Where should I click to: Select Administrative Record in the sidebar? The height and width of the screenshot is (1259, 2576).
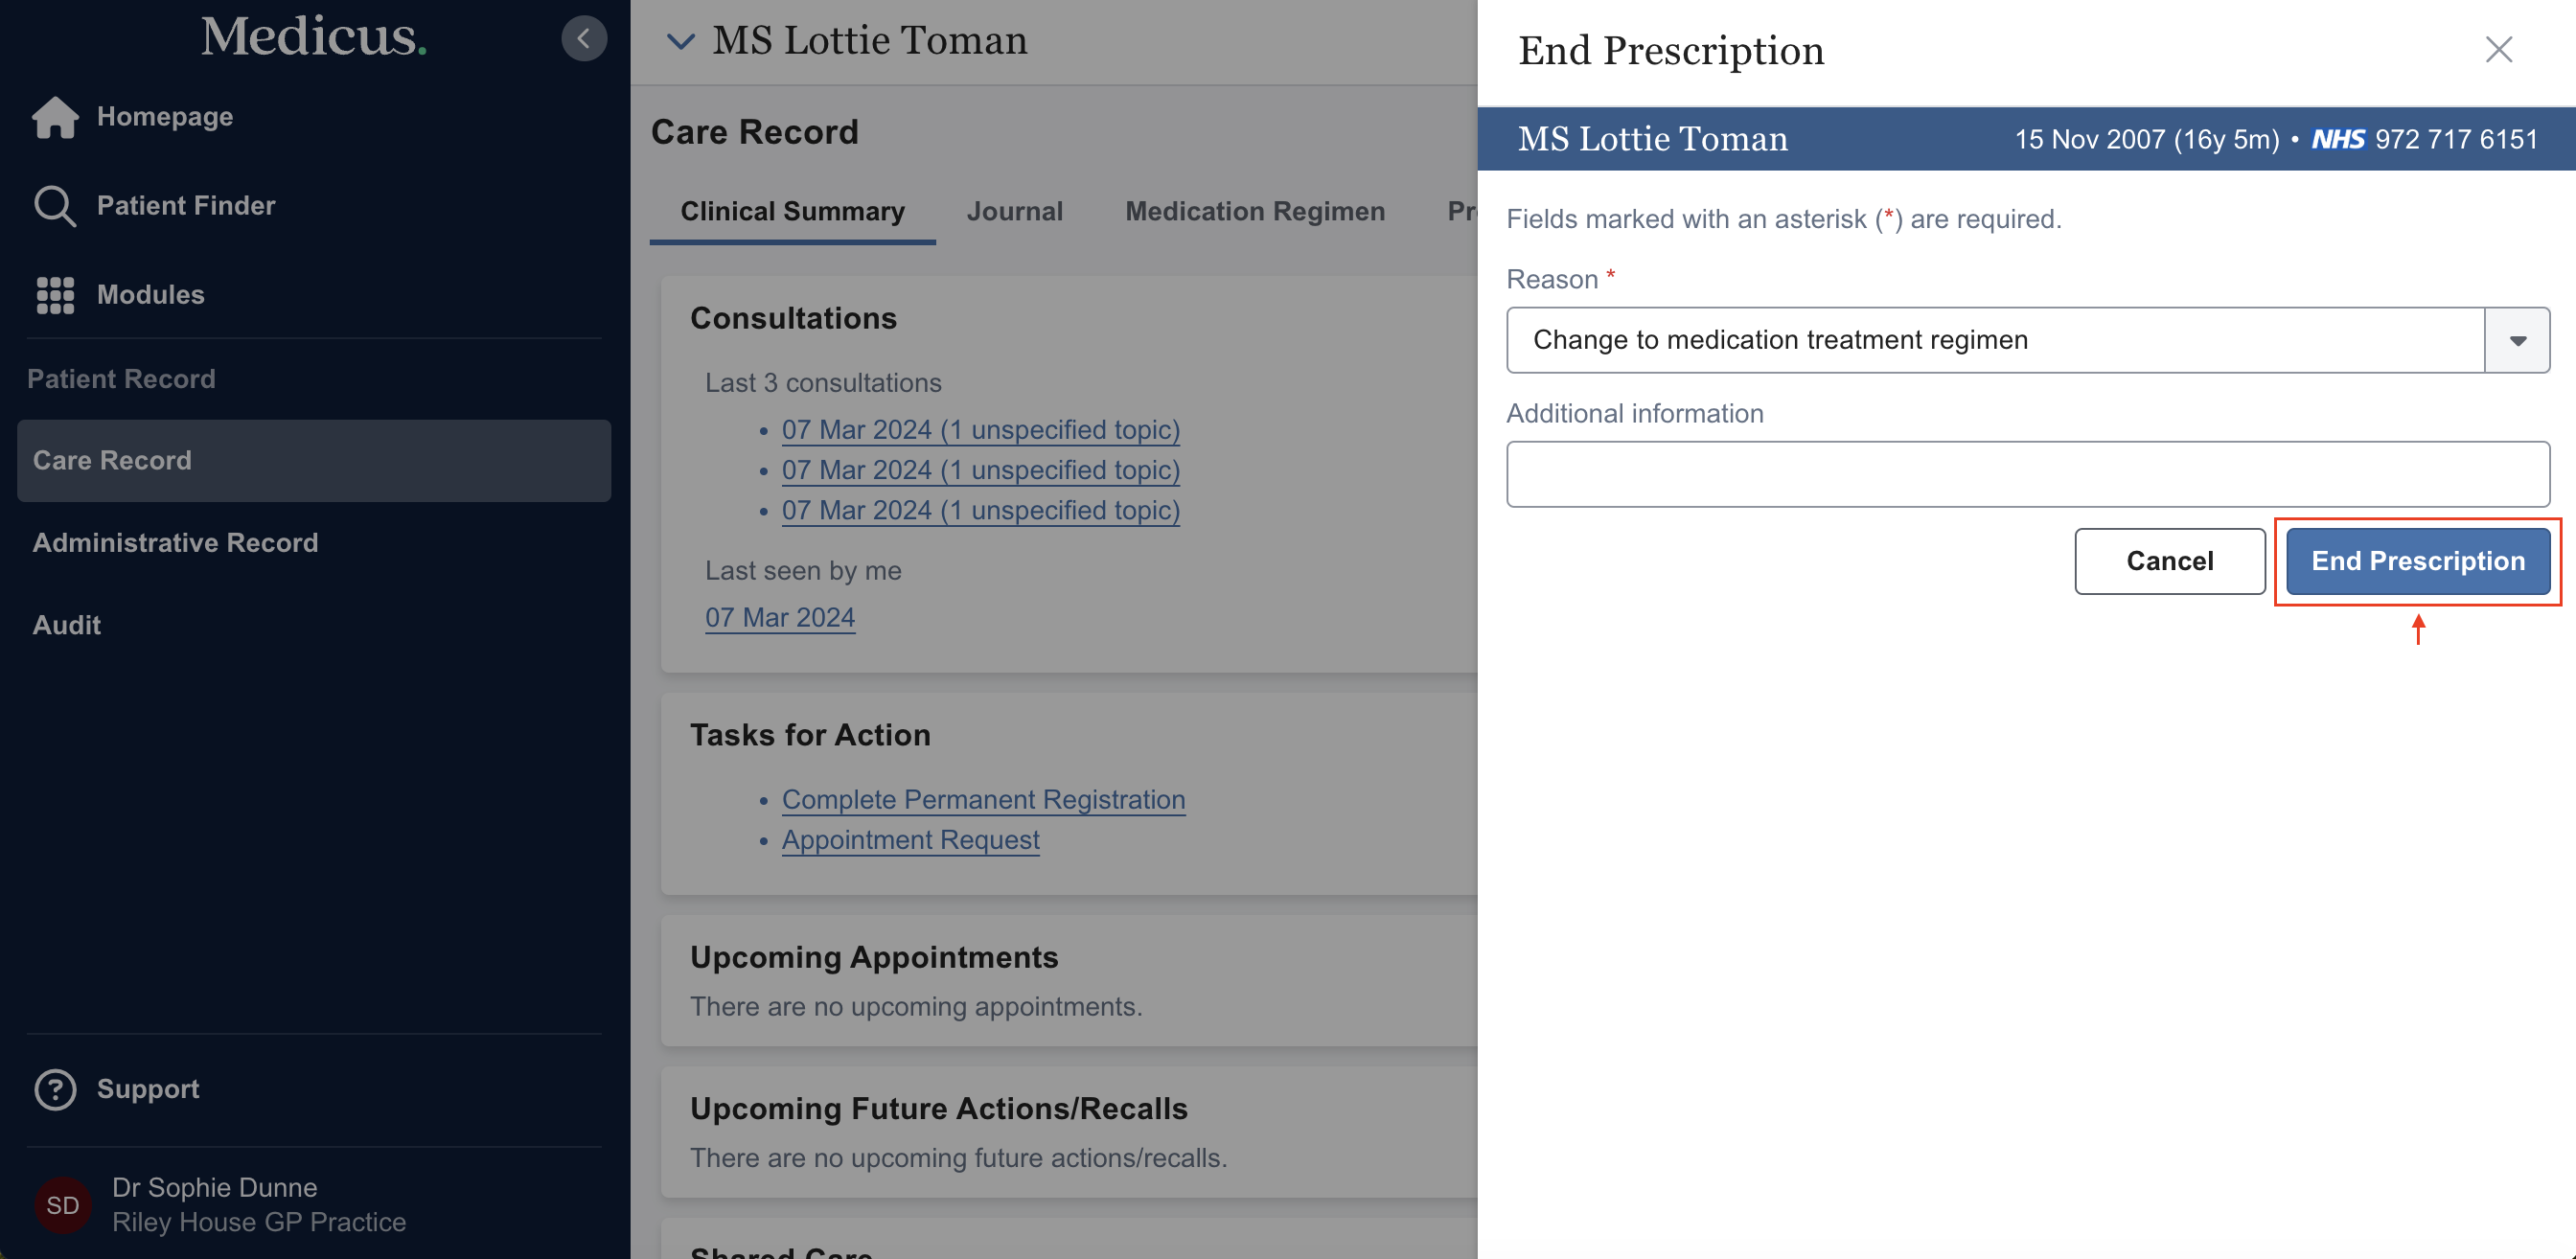coord(175,543)
